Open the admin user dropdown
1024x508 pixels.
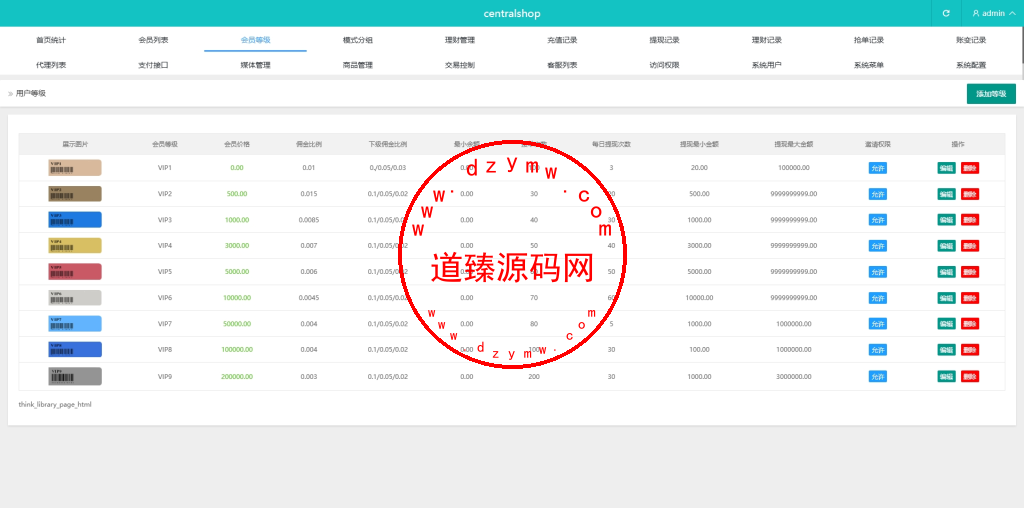(x=992, y=13)
